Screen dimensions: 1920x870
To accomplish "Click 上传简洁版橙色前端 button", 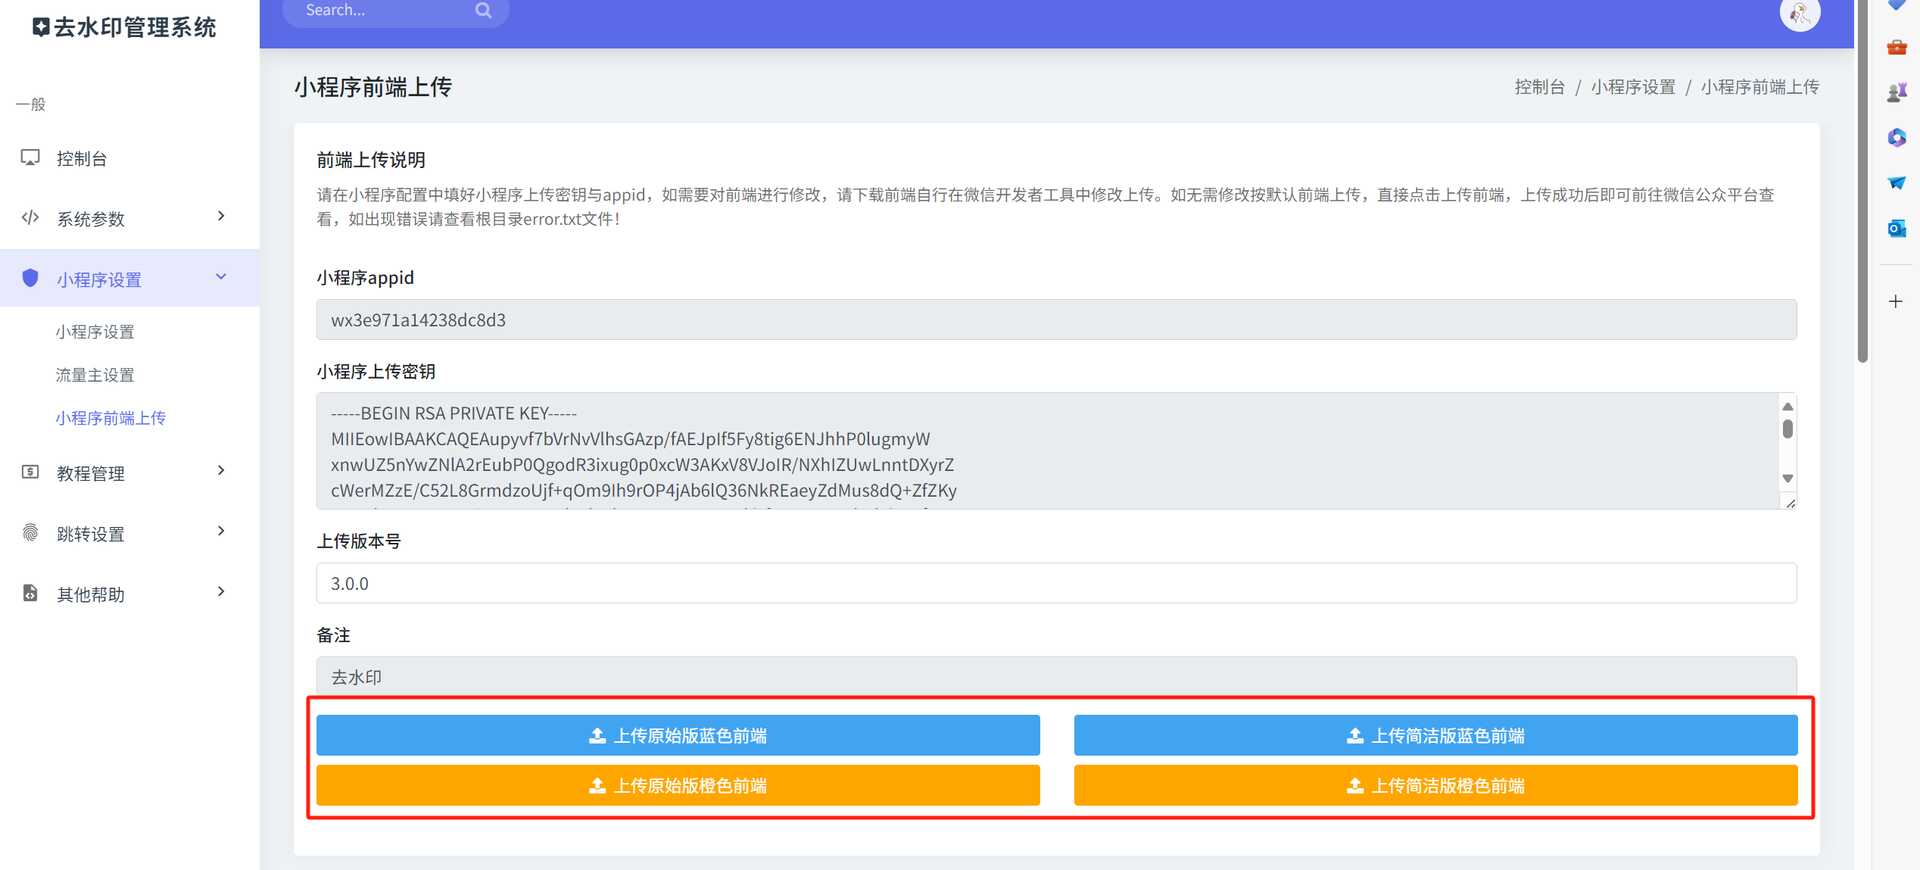I will click(1435, 786).
